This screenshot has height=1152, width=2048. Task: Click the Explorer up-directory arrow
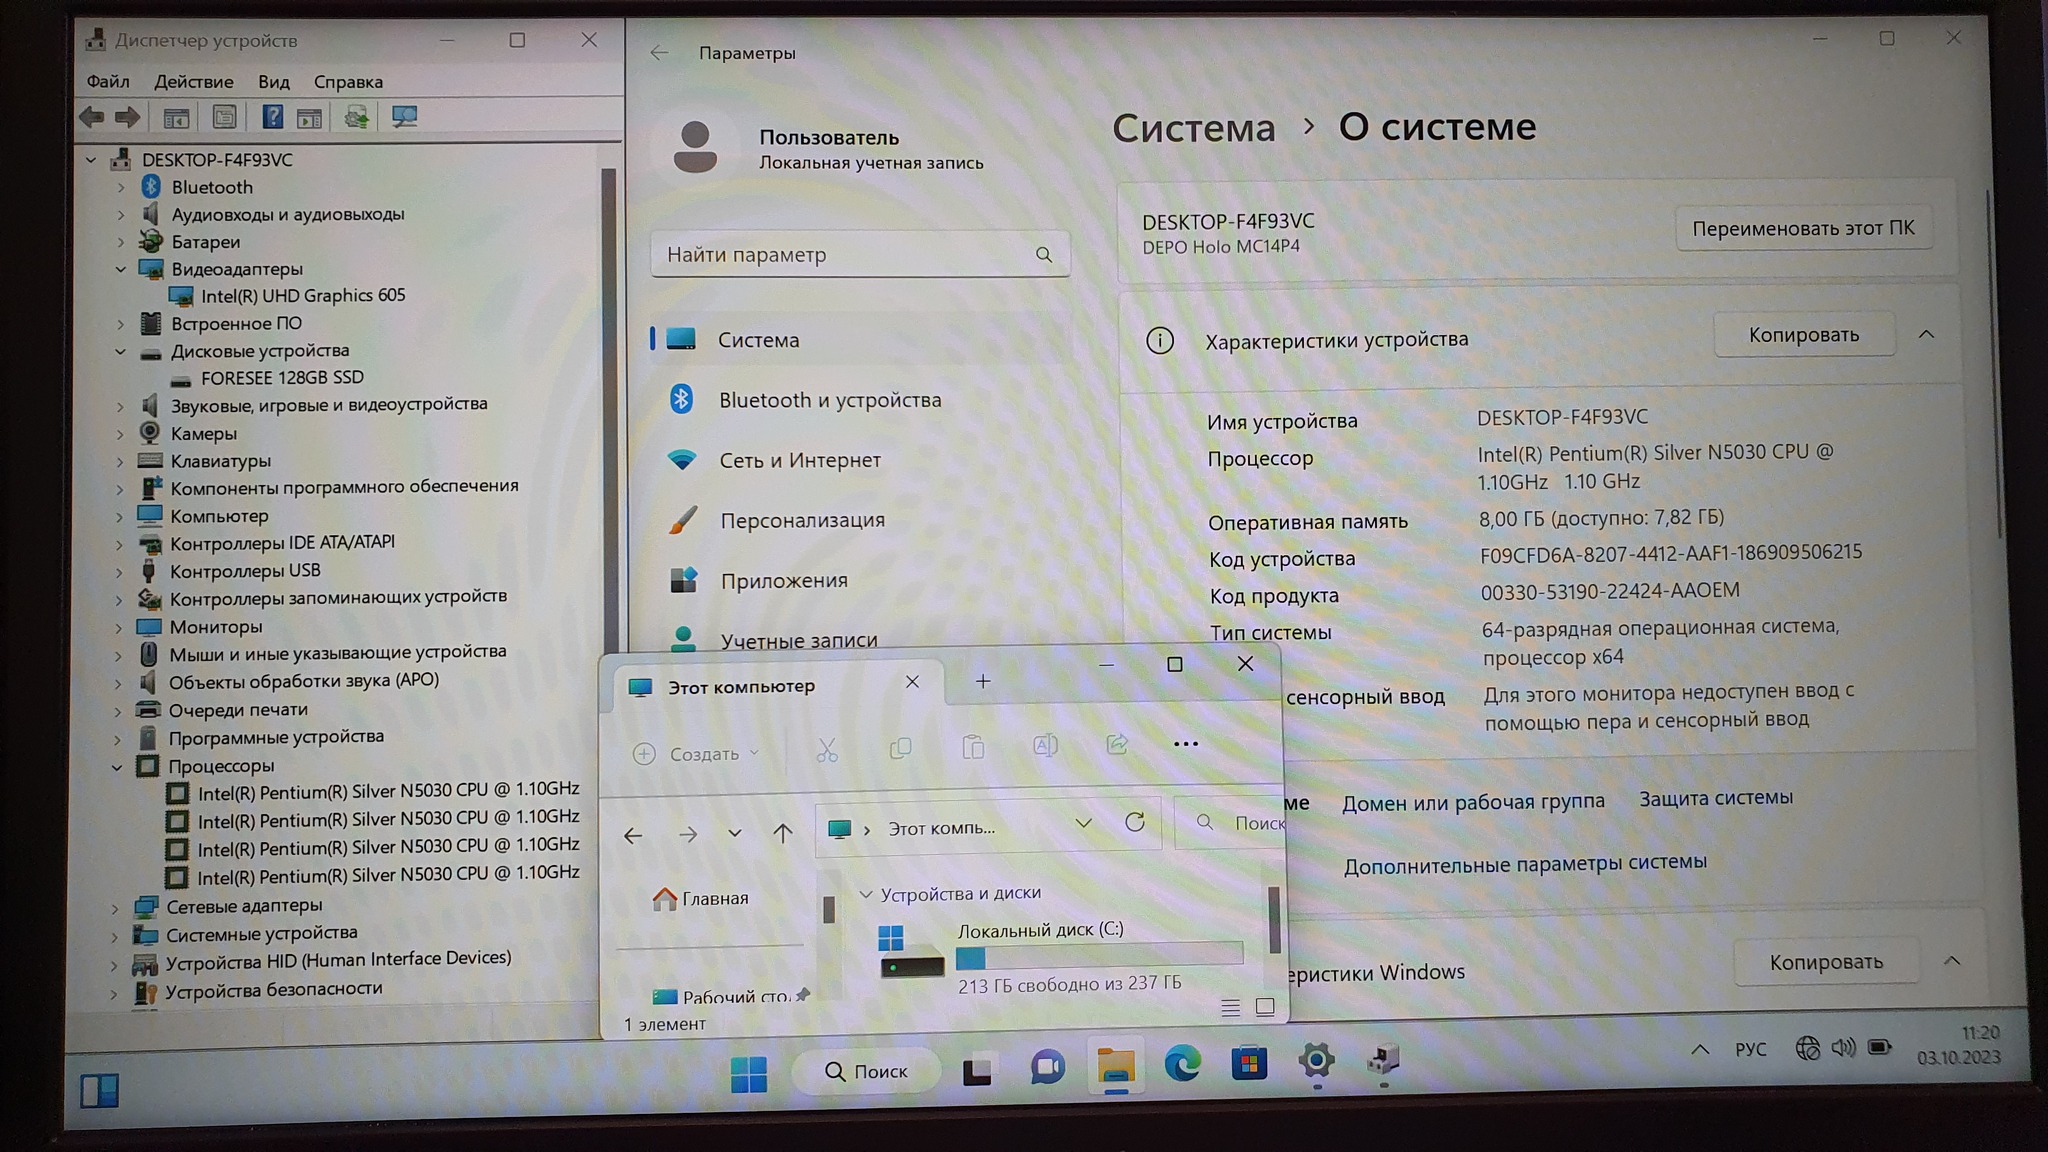pos(782,833)
